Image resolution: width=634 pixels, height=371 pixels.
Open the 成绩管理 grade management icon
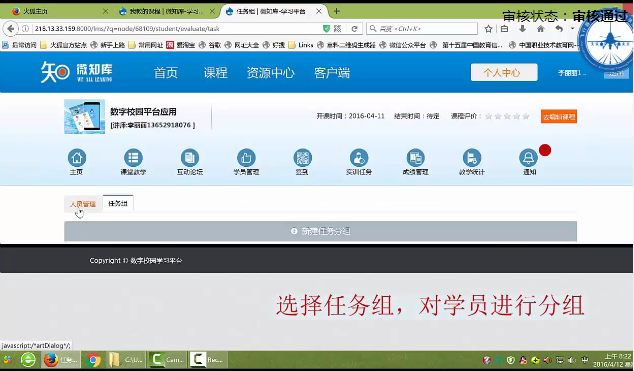[x=415, y=158]
